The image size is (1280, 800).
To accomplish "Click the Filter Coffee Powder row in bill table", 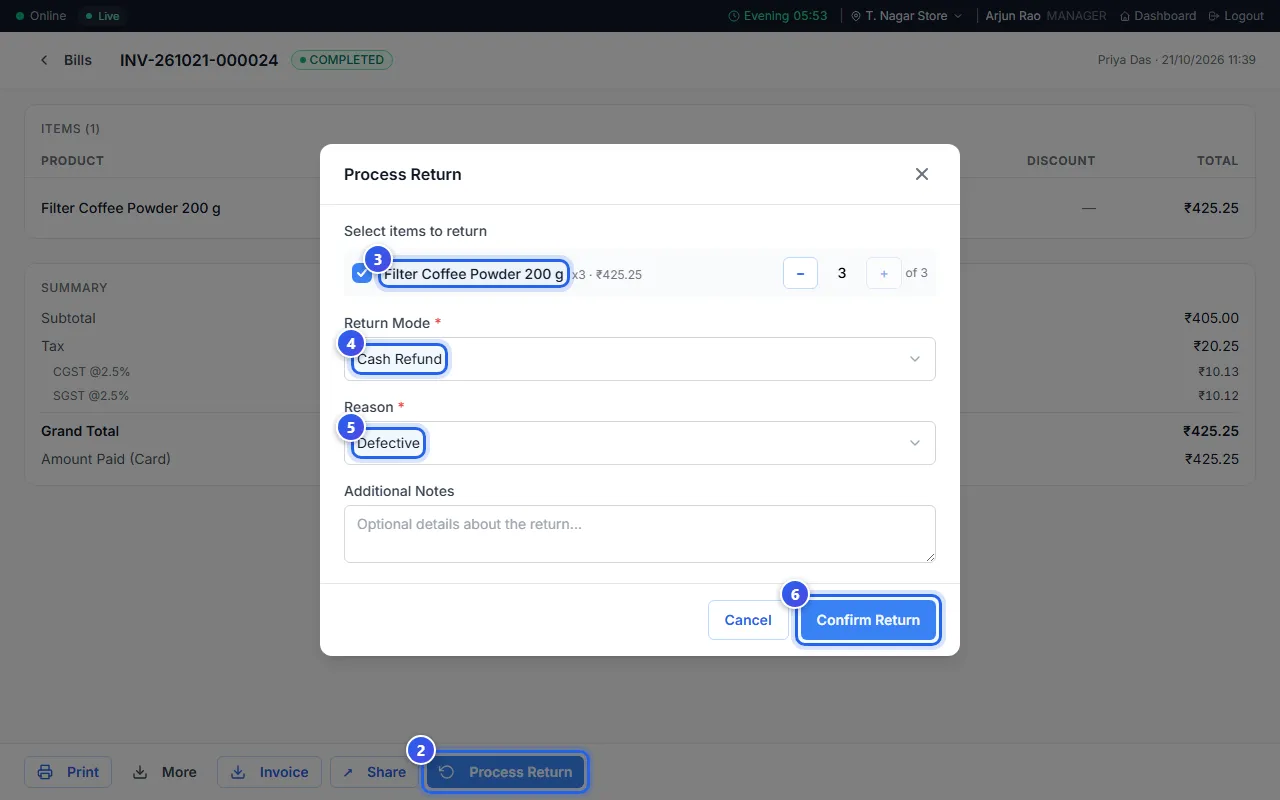I will pyautogui.click(x=640, y=208).
